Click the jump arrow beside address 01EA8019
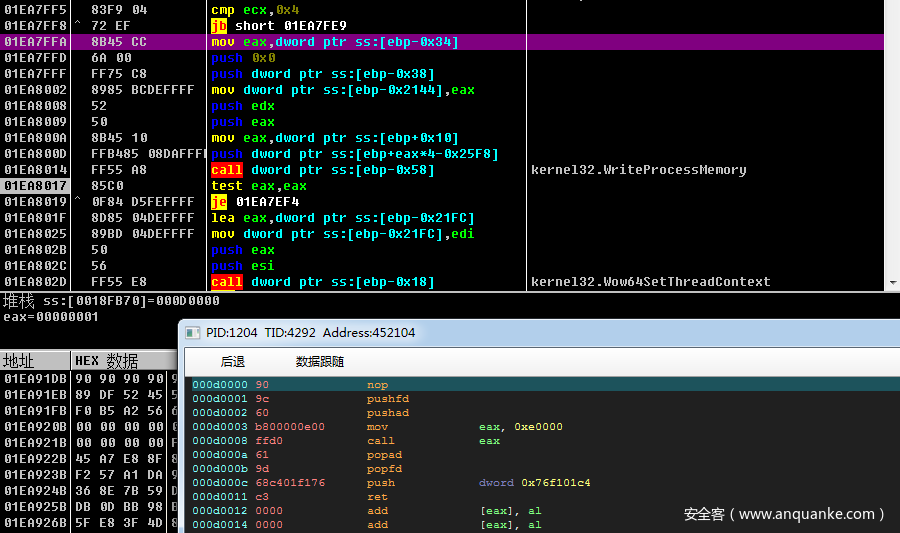Screen dimensions: 900x533 (78, 202)
